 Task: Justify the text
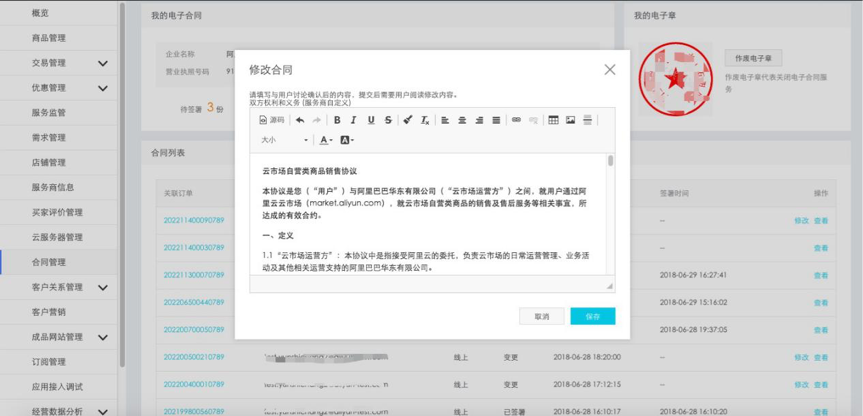point(496,120)
